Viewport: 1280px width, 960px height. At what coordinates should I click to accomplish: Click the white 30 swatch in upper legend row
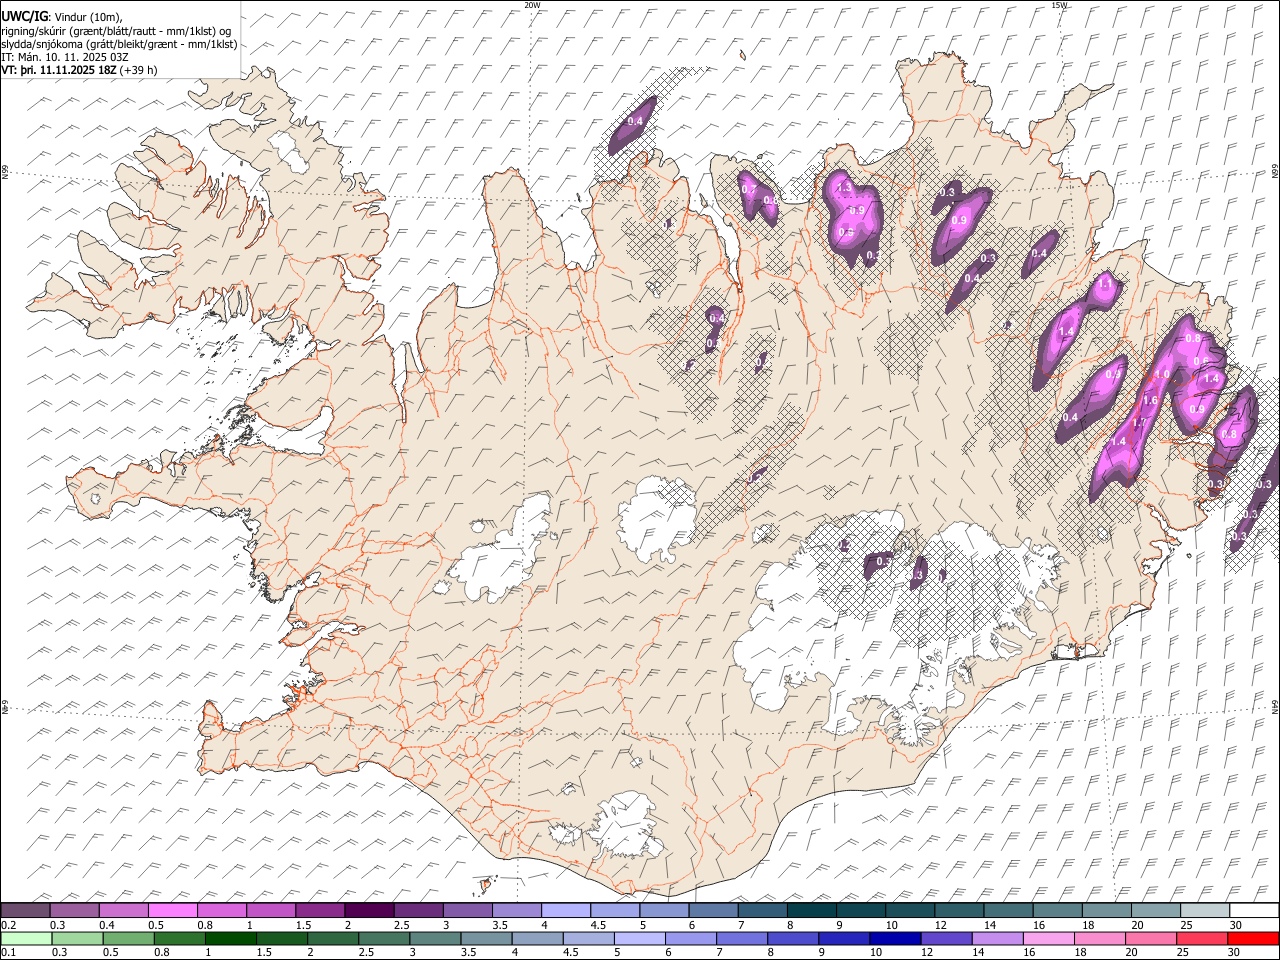pyautogui.click(x=1254, y=911)
